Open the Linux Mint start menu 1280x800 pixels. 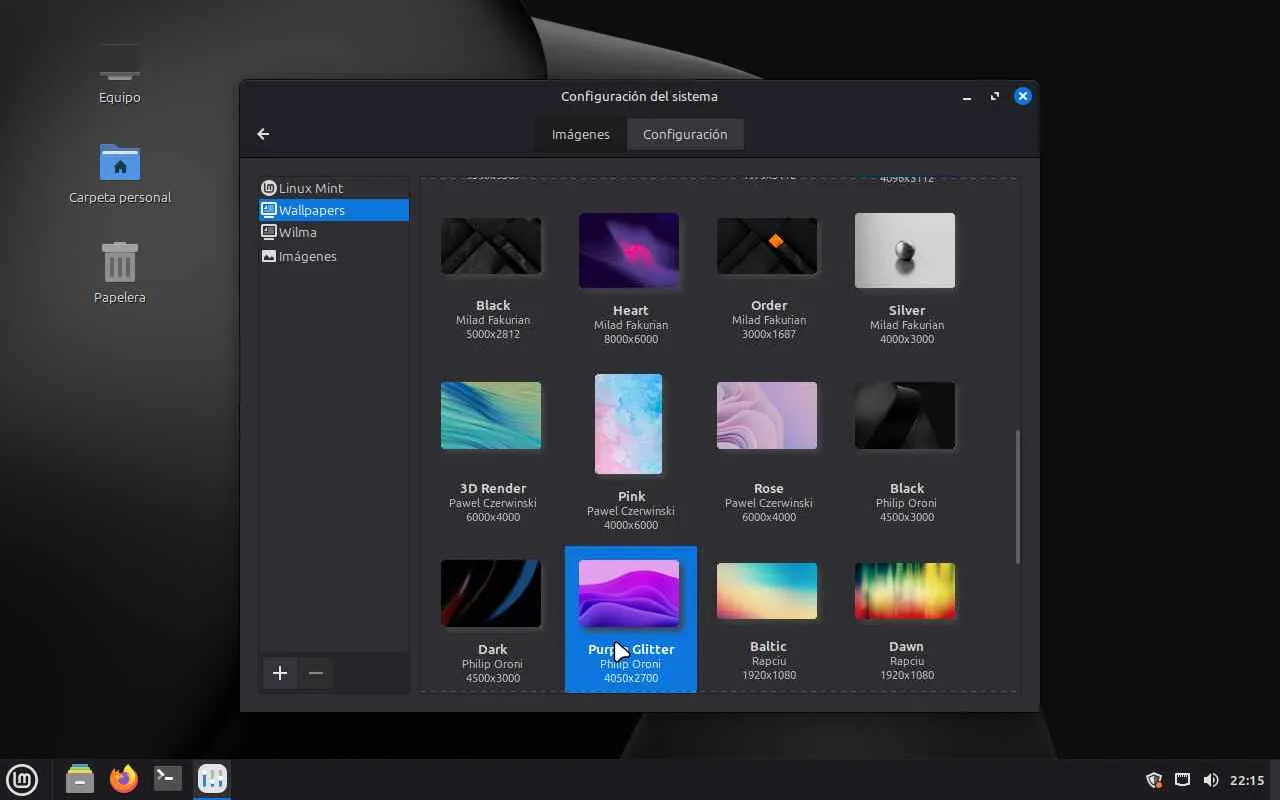coord(22,779)
